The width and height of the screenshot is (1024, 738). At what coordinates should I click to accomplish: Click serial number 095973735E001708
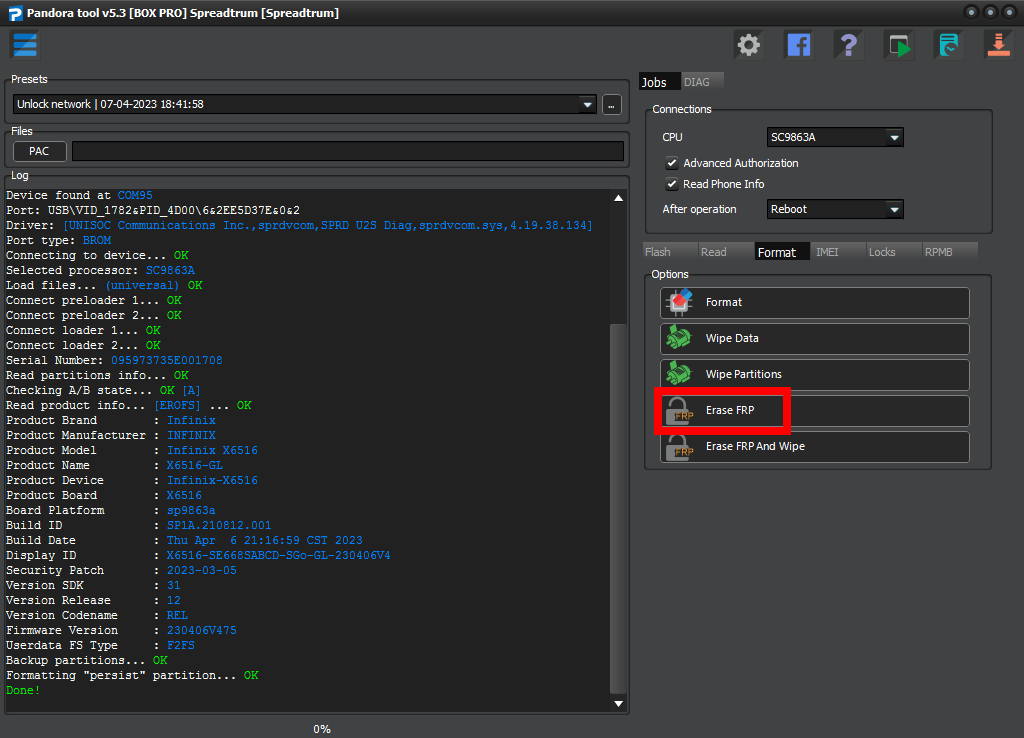167,361
